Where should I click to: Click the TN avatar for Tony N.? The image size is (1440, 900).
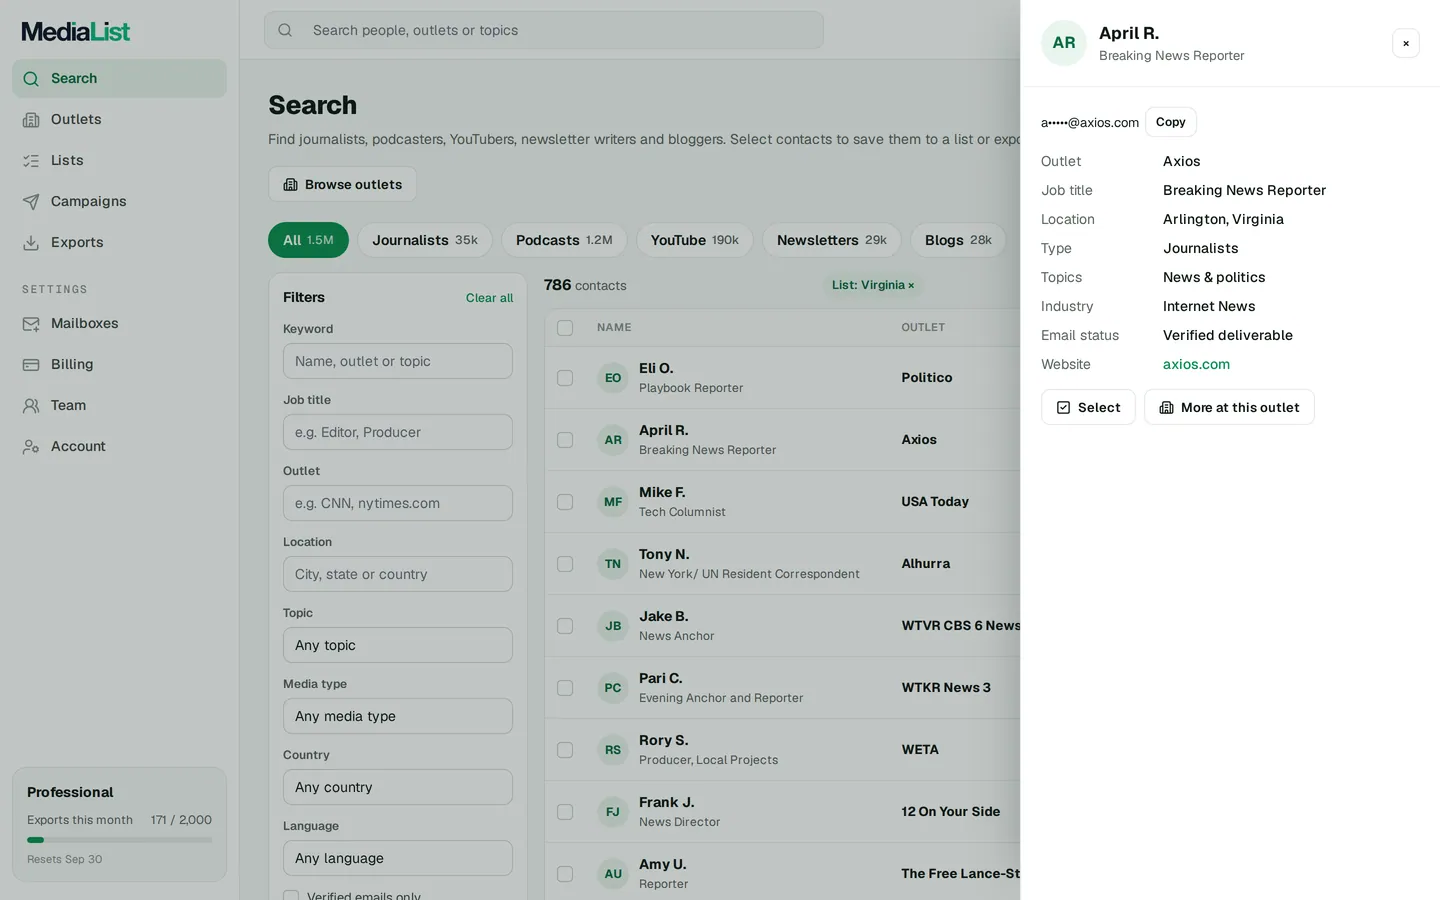(x=613, y=564)
